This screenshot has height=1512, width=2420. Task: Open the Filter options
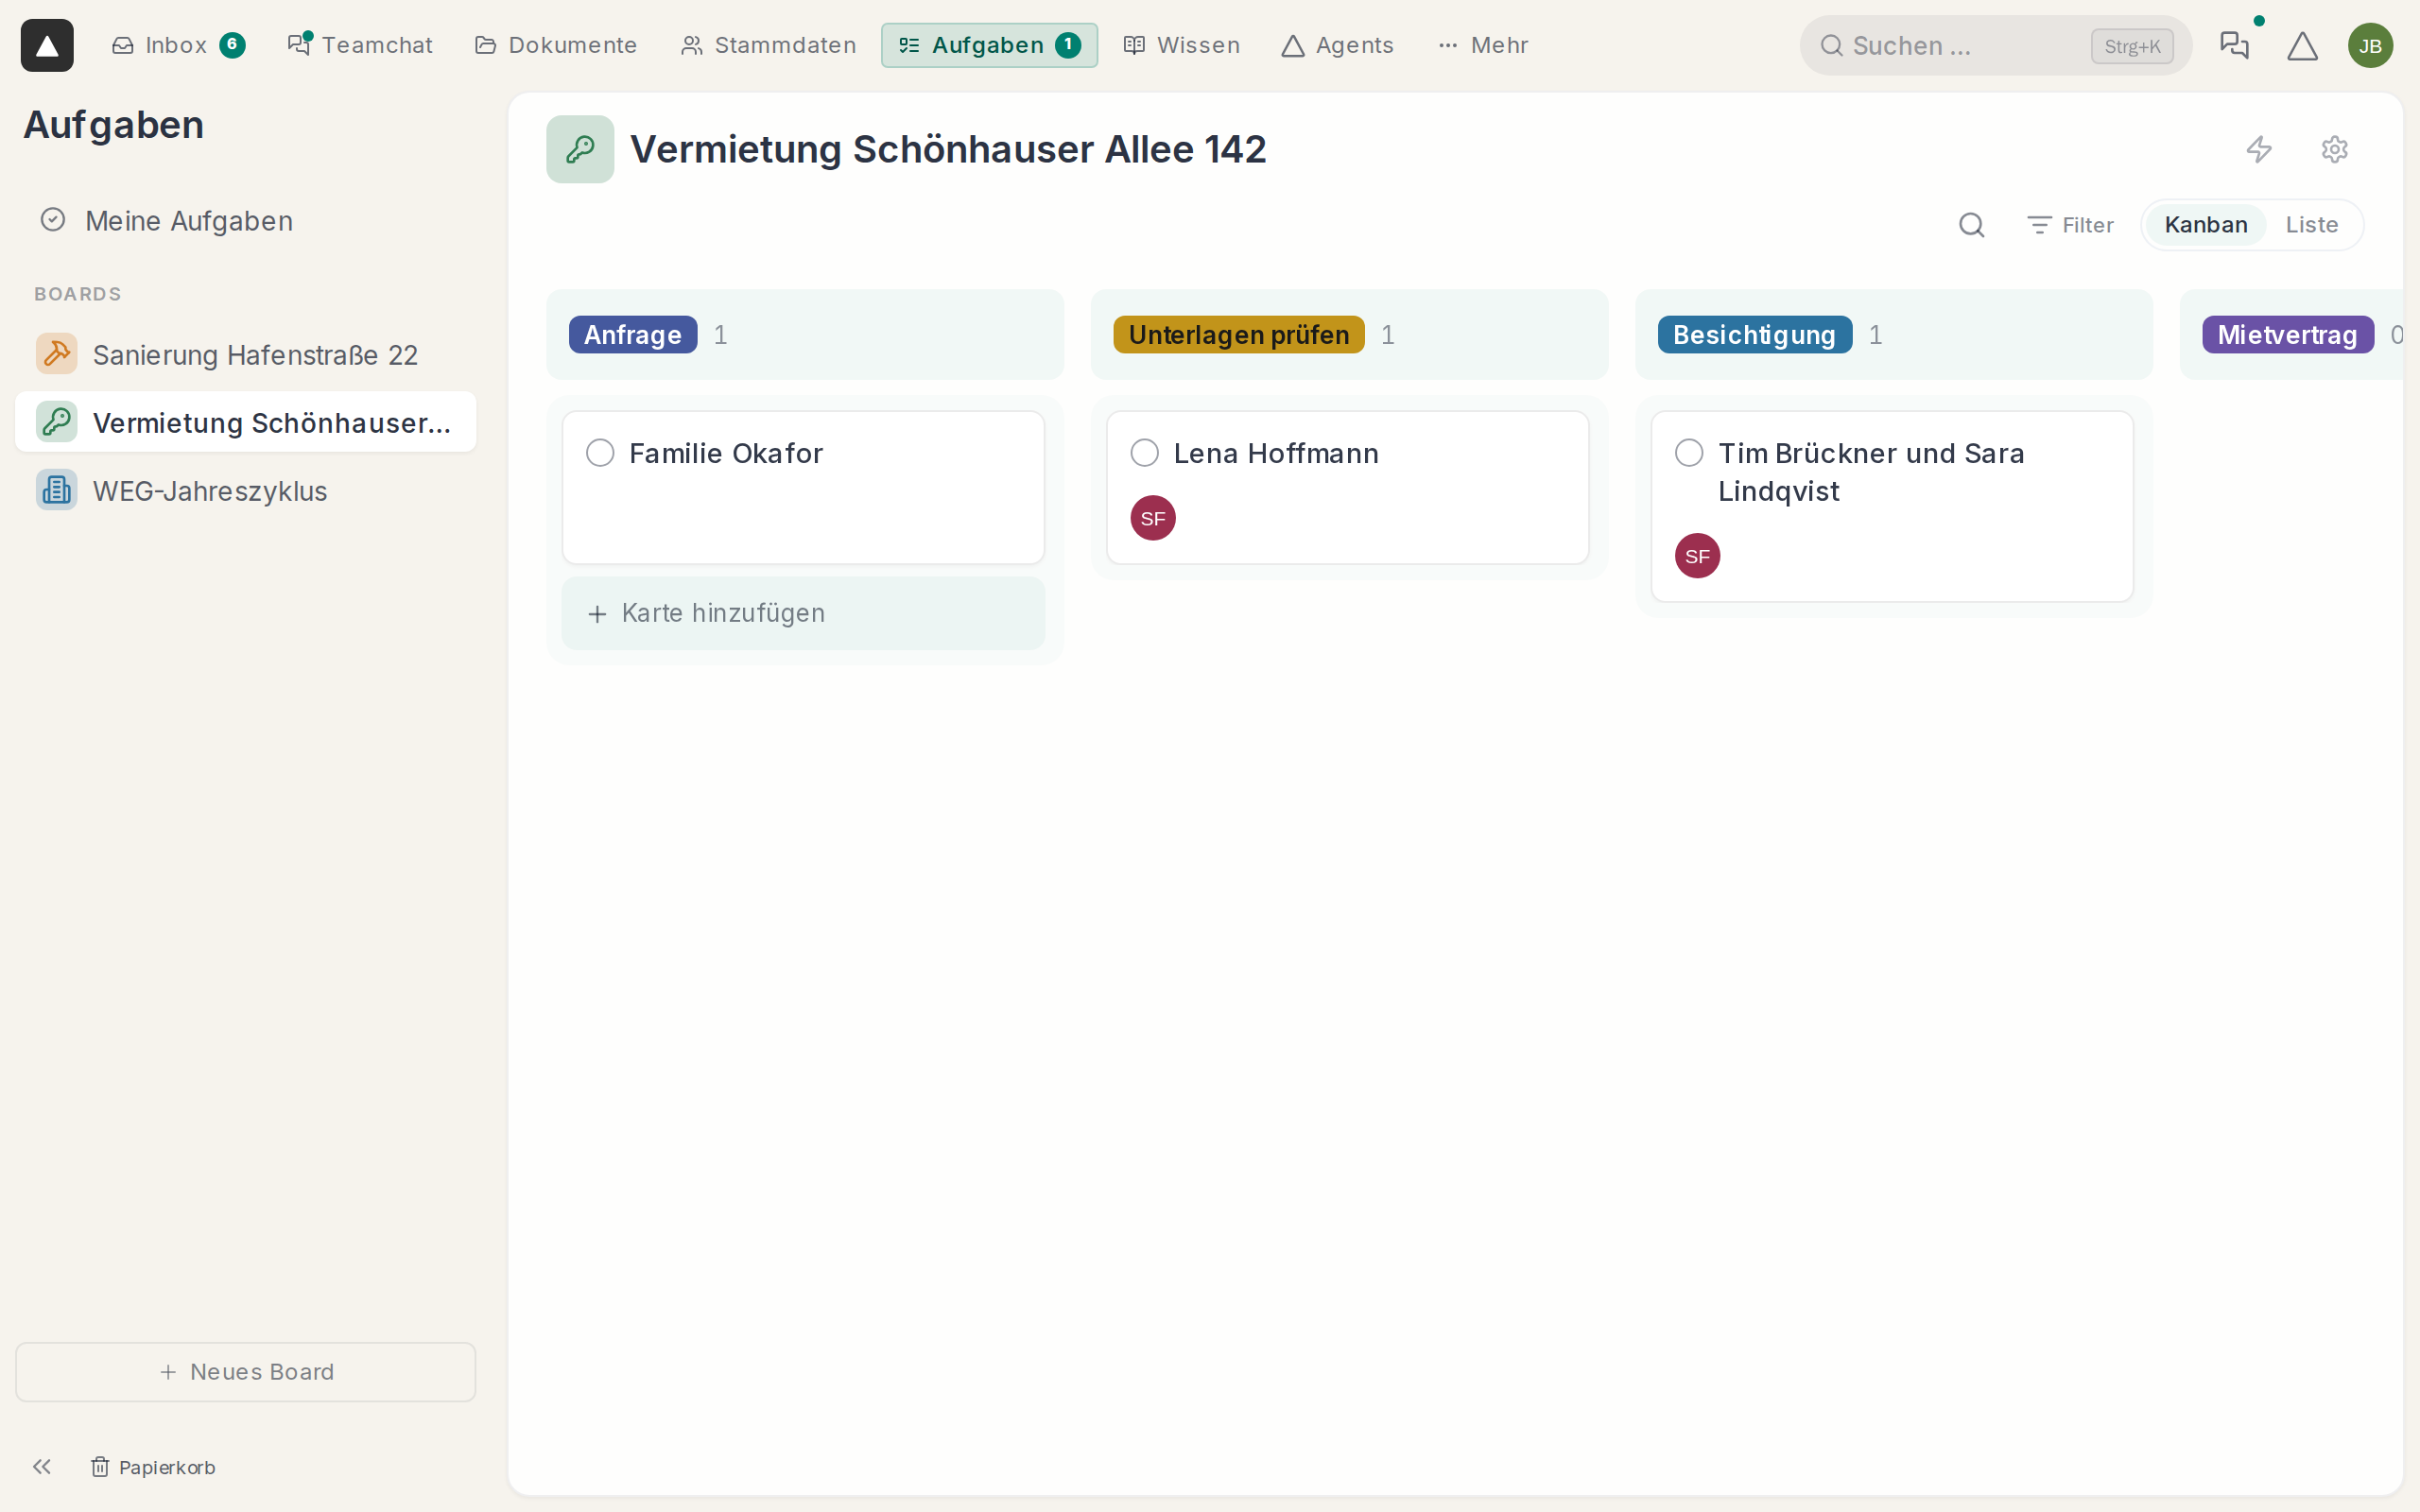tap(2070, 225)
